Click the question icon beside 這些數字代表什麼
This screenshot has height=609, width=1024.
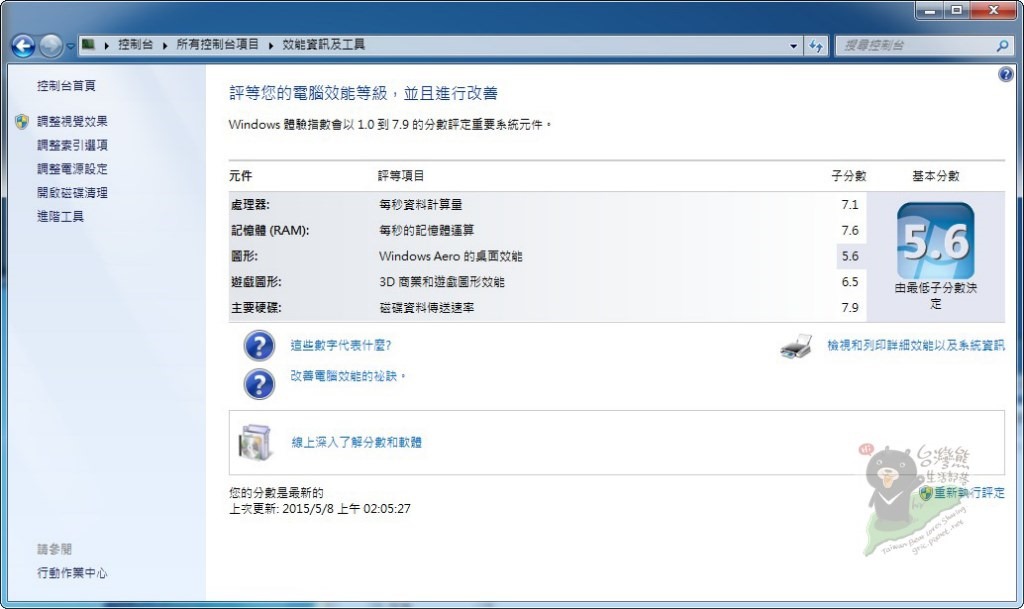tap(259, 346)
